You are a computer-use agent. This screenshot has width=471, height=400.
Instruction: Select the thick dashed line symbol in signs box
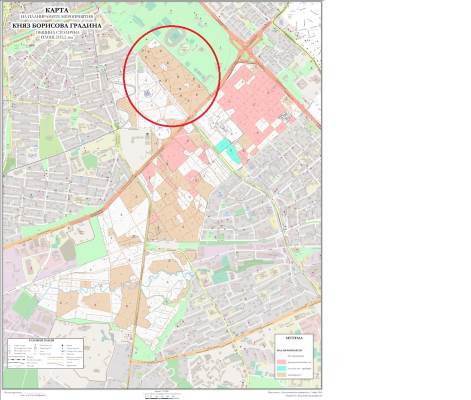[17, 360]
